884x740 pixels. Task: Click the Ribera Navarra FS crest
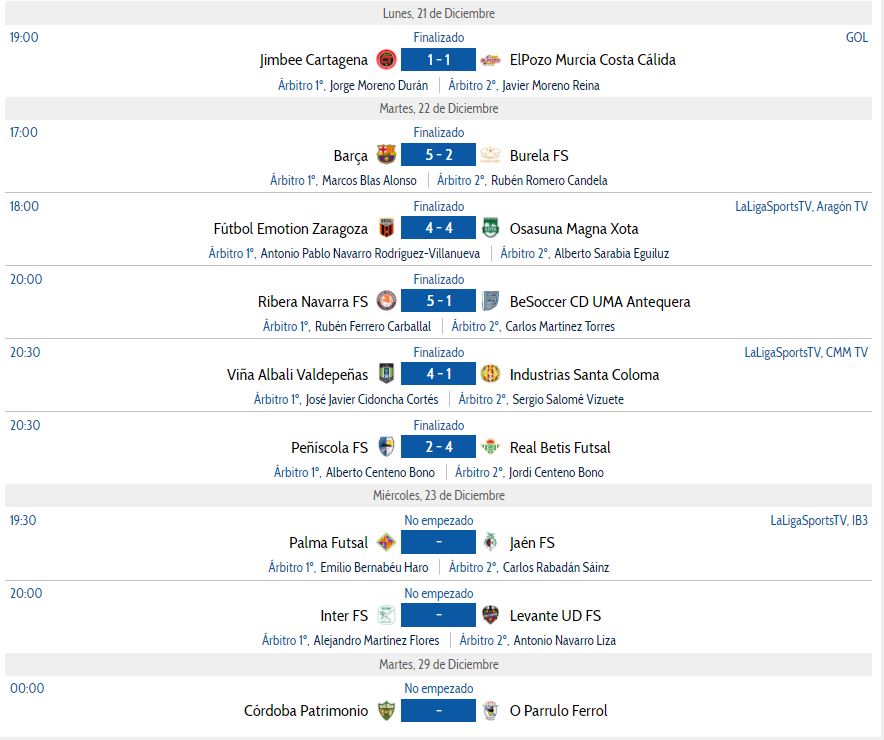(386, 302)
